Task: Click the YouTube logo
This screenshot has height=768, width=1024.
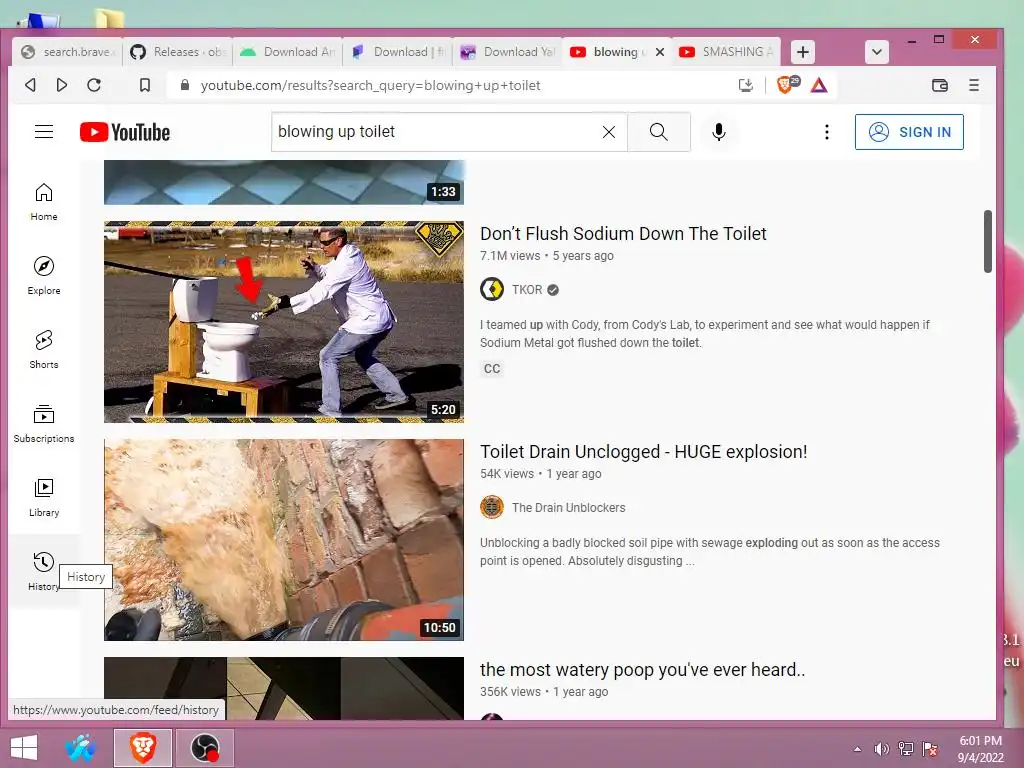Action: point(125,133)
